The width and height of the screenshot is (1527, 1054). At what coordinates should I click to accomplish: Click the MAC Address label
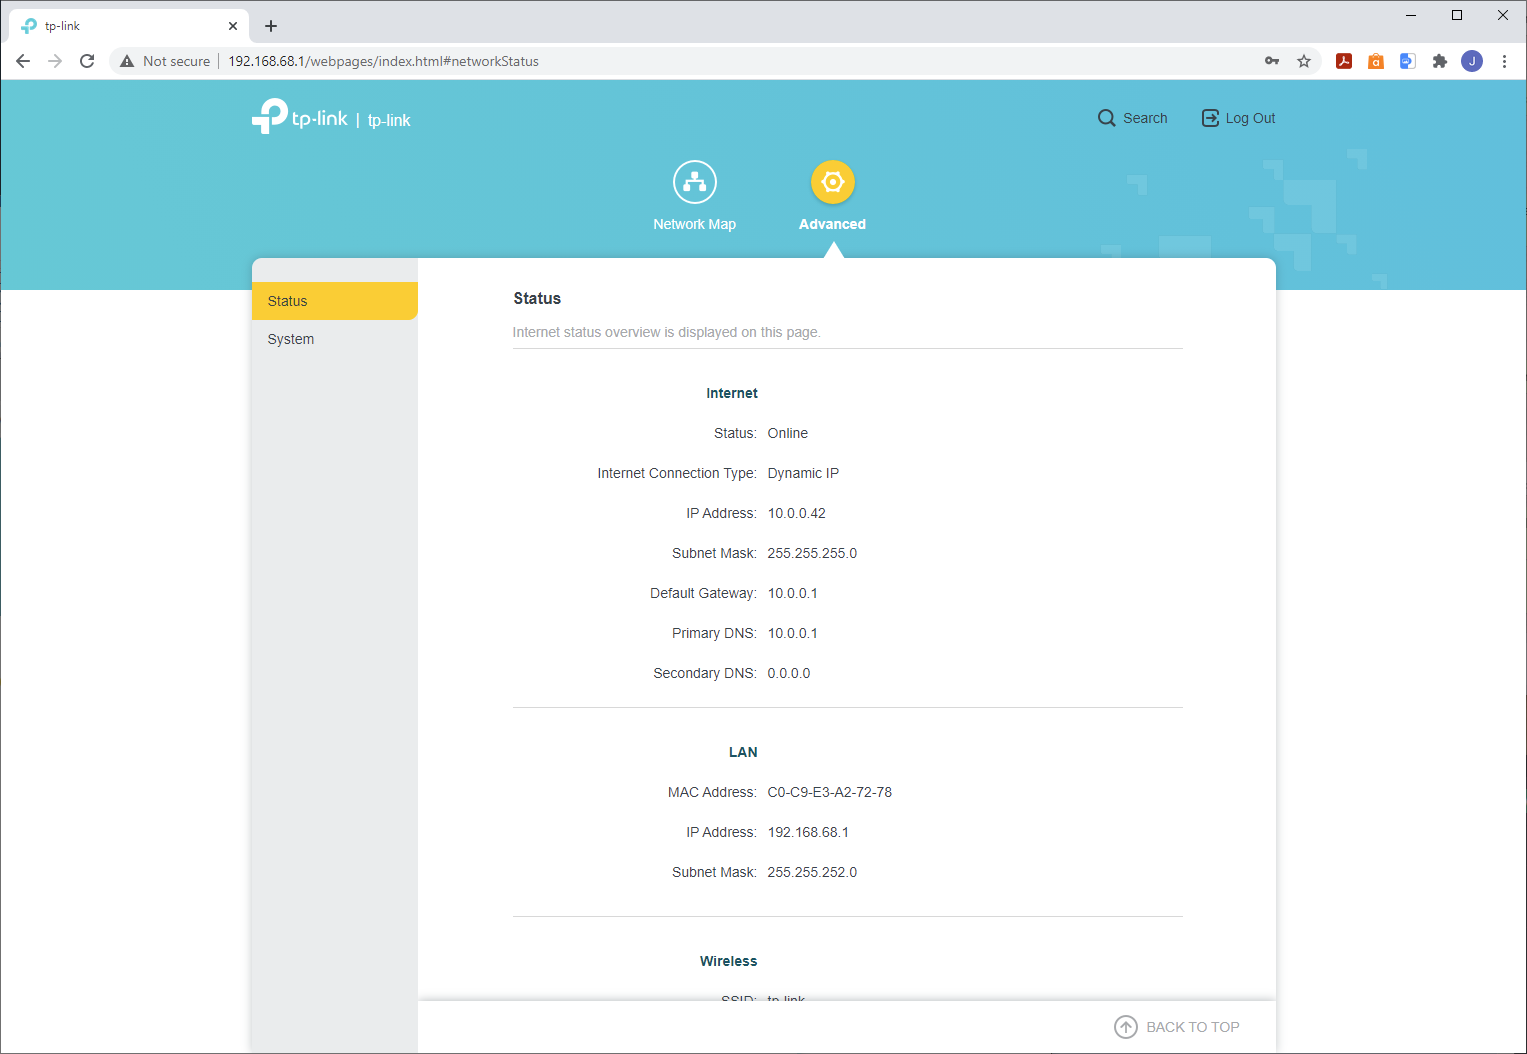point(712,792)
